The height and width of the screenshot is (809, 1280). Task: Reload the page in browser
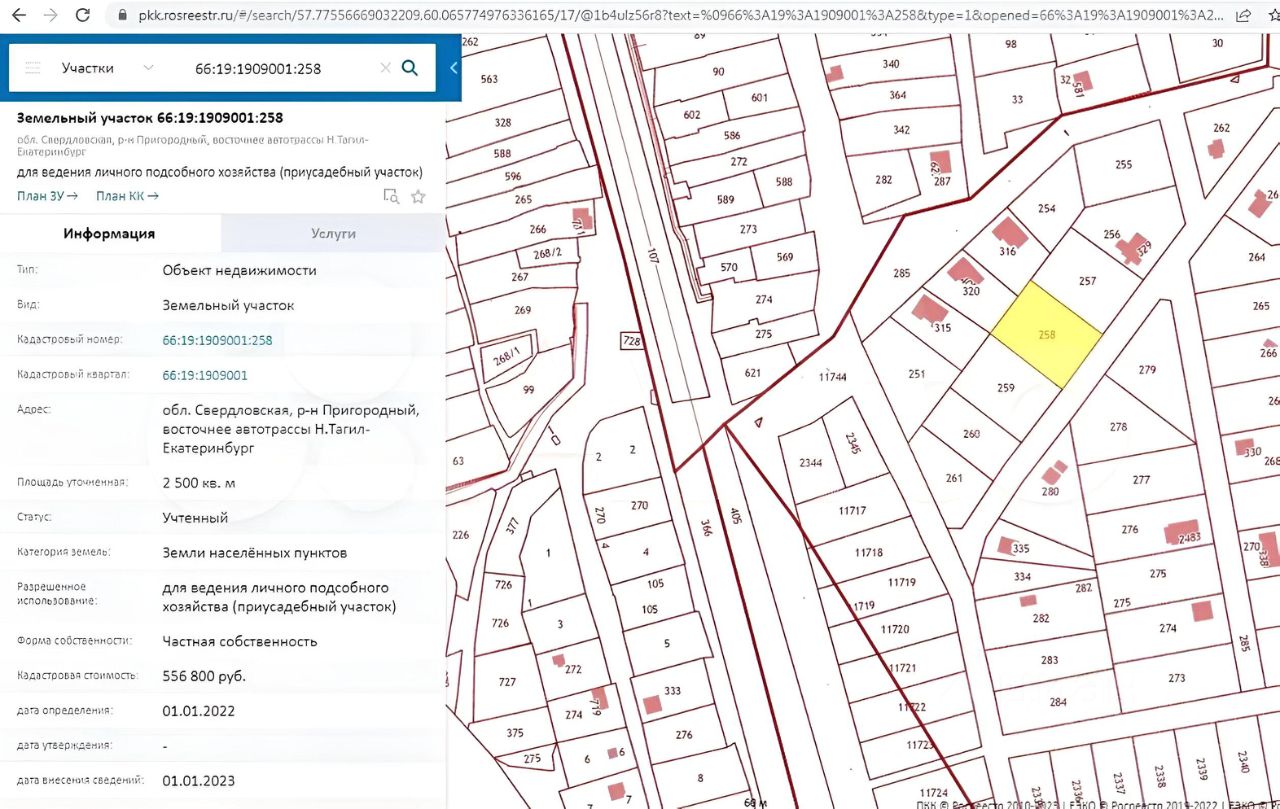tap(83, 15)
